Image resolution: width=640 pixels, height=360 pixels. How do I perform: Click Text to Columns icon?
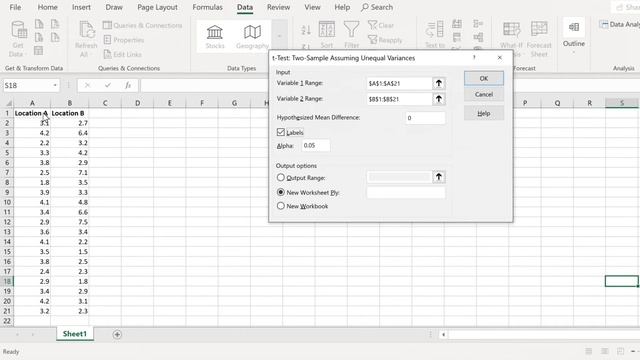tap(435, 30)
